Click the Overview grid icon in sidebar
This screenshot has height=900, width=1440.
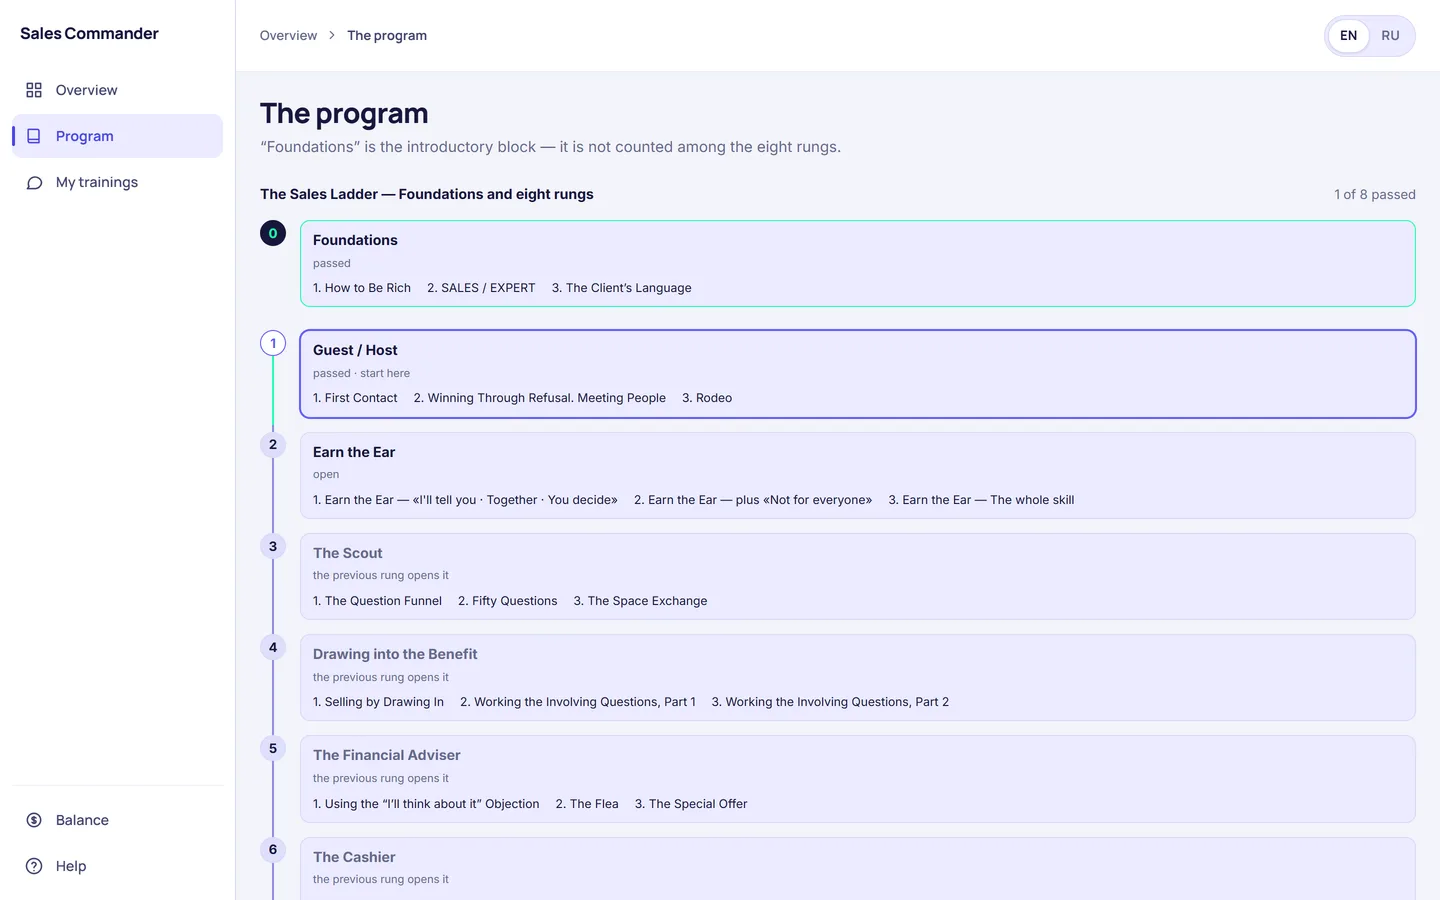click(34, 90)
